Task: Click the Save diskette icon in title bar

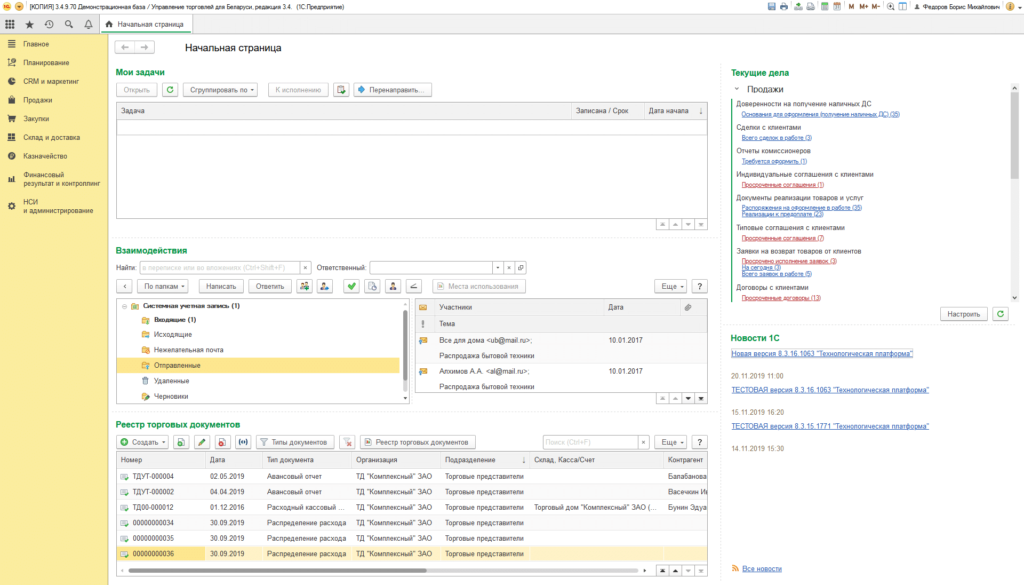Action: coord(771,7)
